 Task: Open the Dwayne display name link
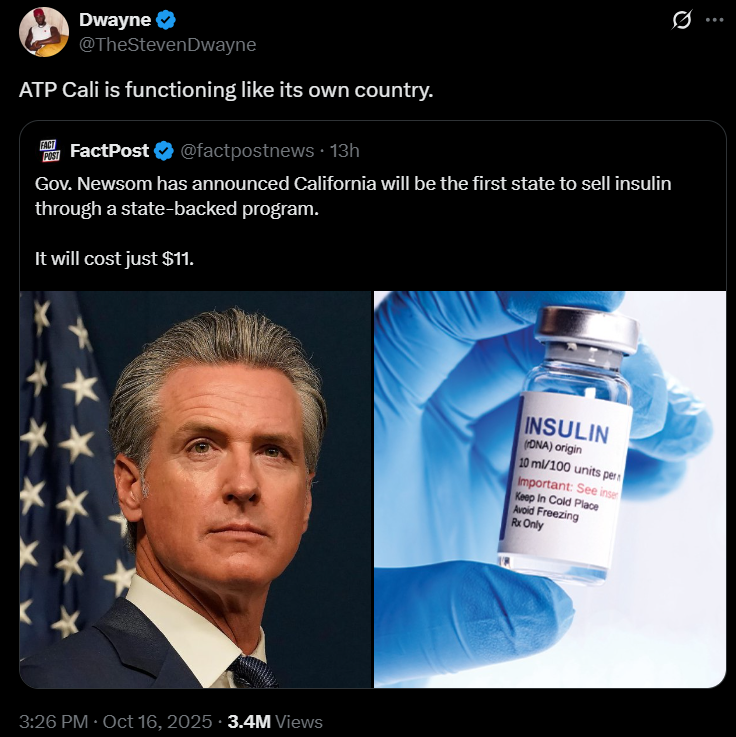[115, 20]
